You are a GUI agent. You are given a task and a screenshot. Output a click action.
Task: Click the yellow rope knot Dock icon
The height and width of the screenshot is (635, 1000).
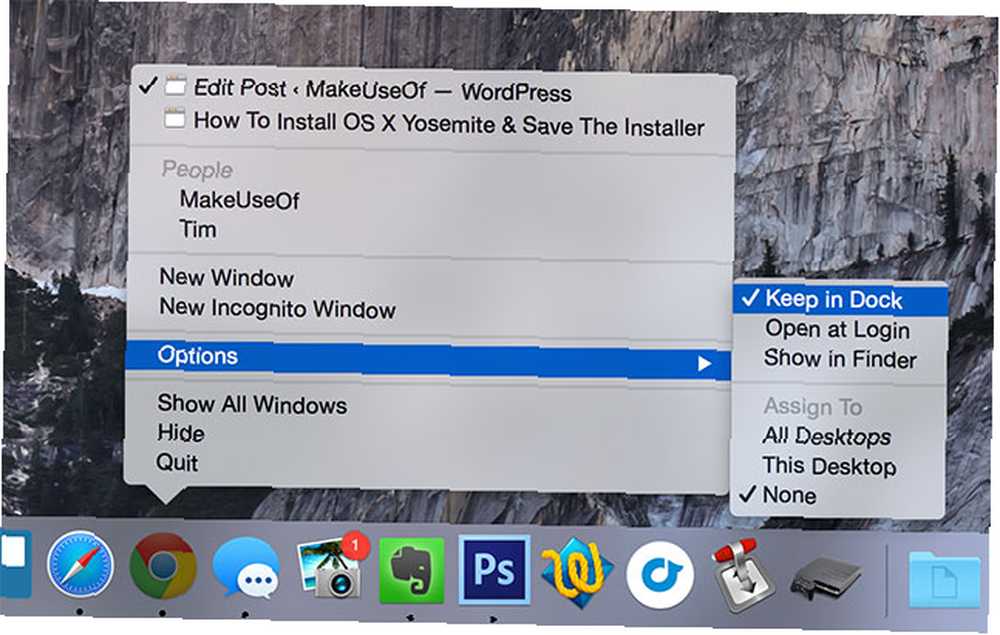click(577, 572)
